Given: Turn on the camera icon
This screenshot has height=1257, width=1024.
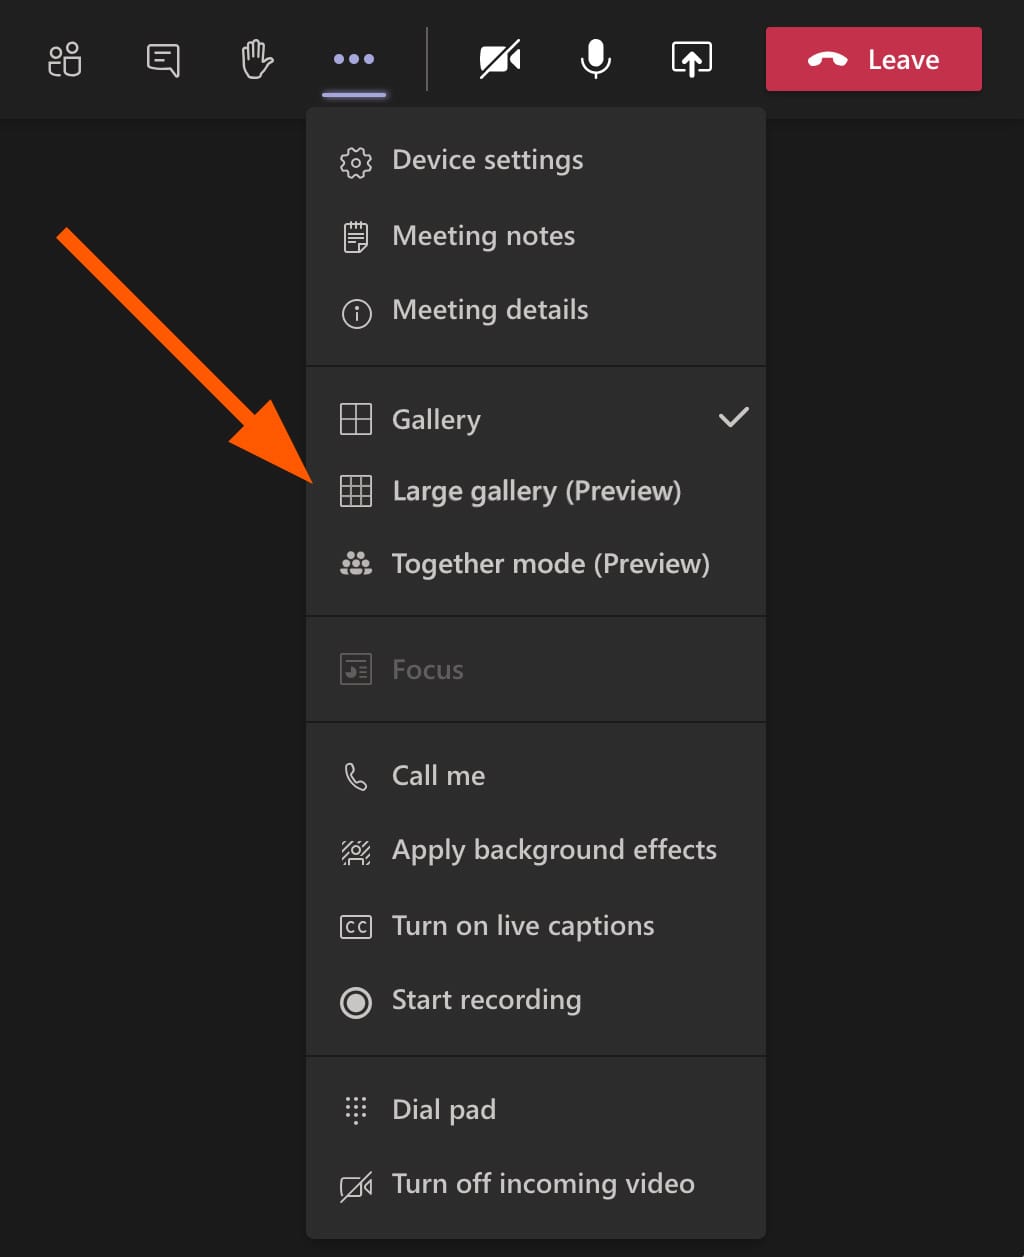Looking at the screenshot, I should pos(499,59).
